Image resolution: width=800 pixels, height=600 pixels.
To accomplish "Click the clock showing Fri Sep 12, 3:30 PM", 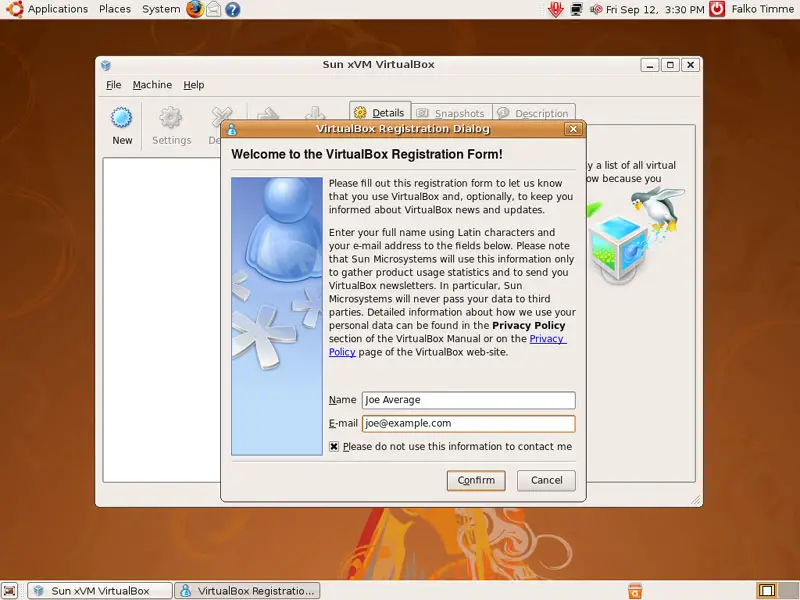I will pyautogui.click(x=655, y=9).
